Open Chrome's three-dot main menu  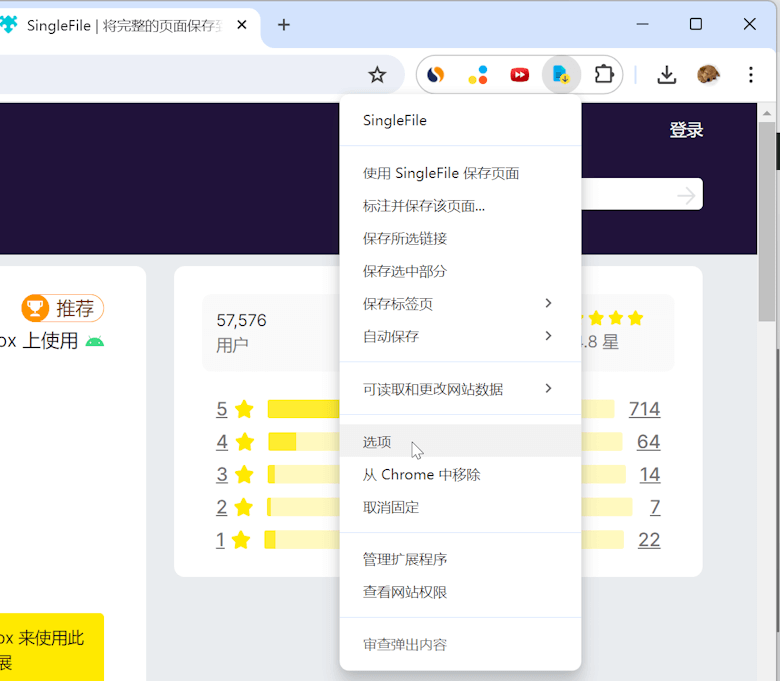pyautogui.click(x=751, y=75)
